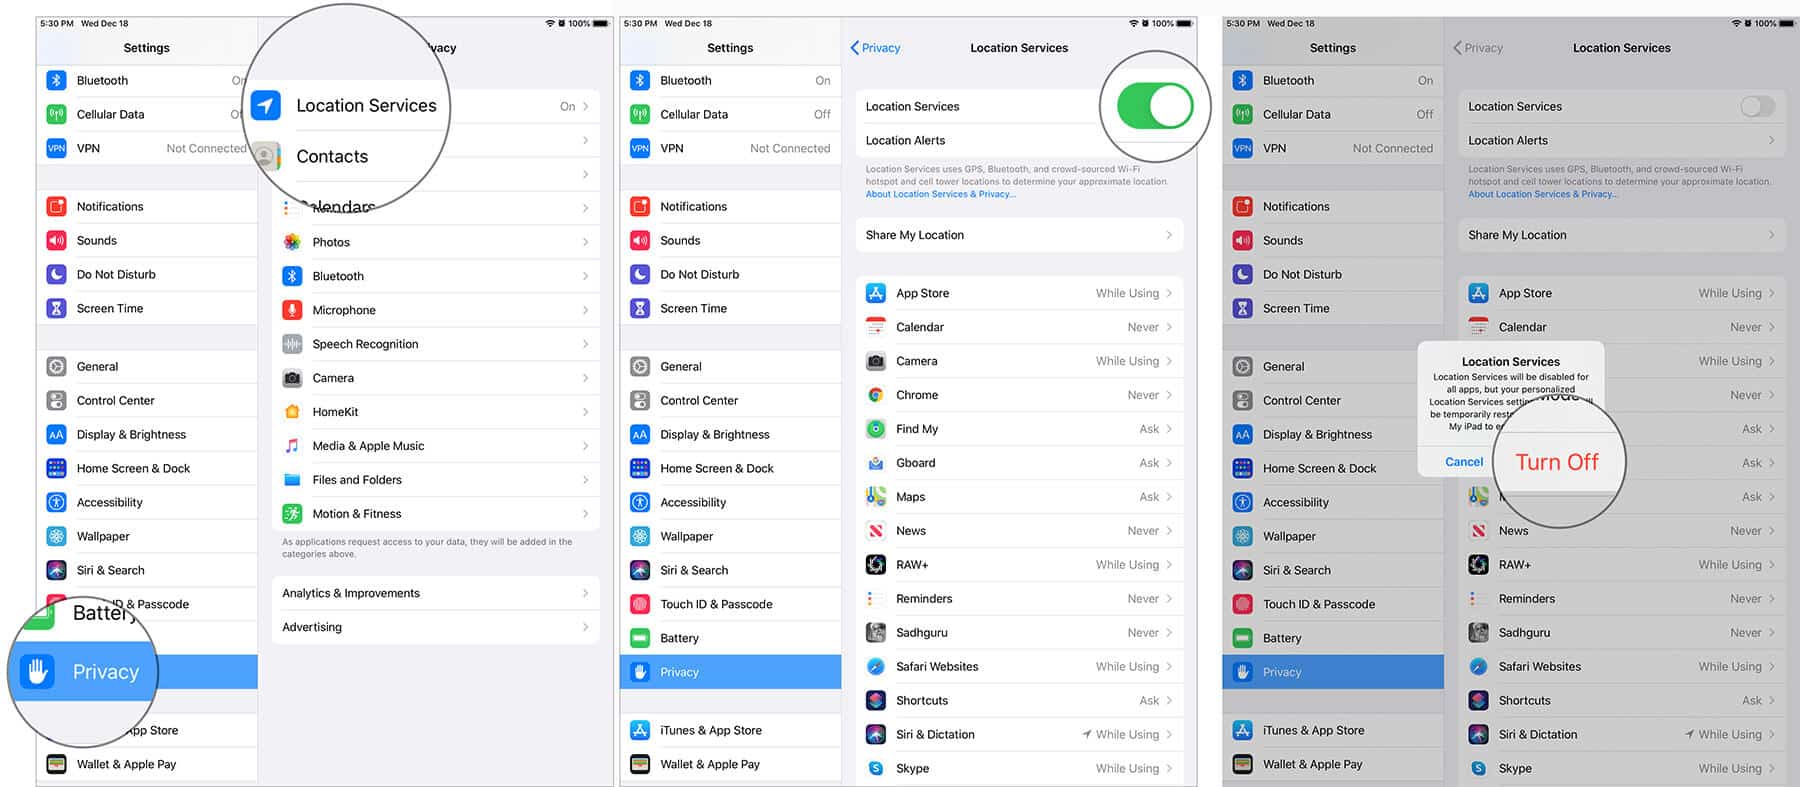Select Privacy row in middle screenshot's sidebar
This screenshot has height=787, width=1800.
731,672
